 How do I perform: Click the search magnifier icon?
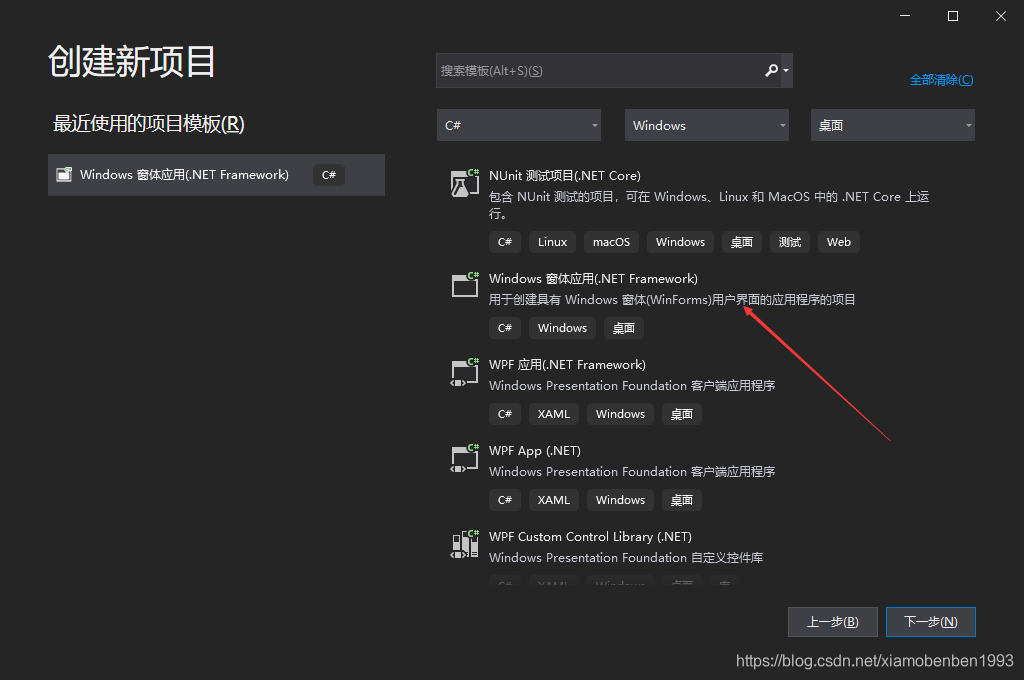(773, 70)
